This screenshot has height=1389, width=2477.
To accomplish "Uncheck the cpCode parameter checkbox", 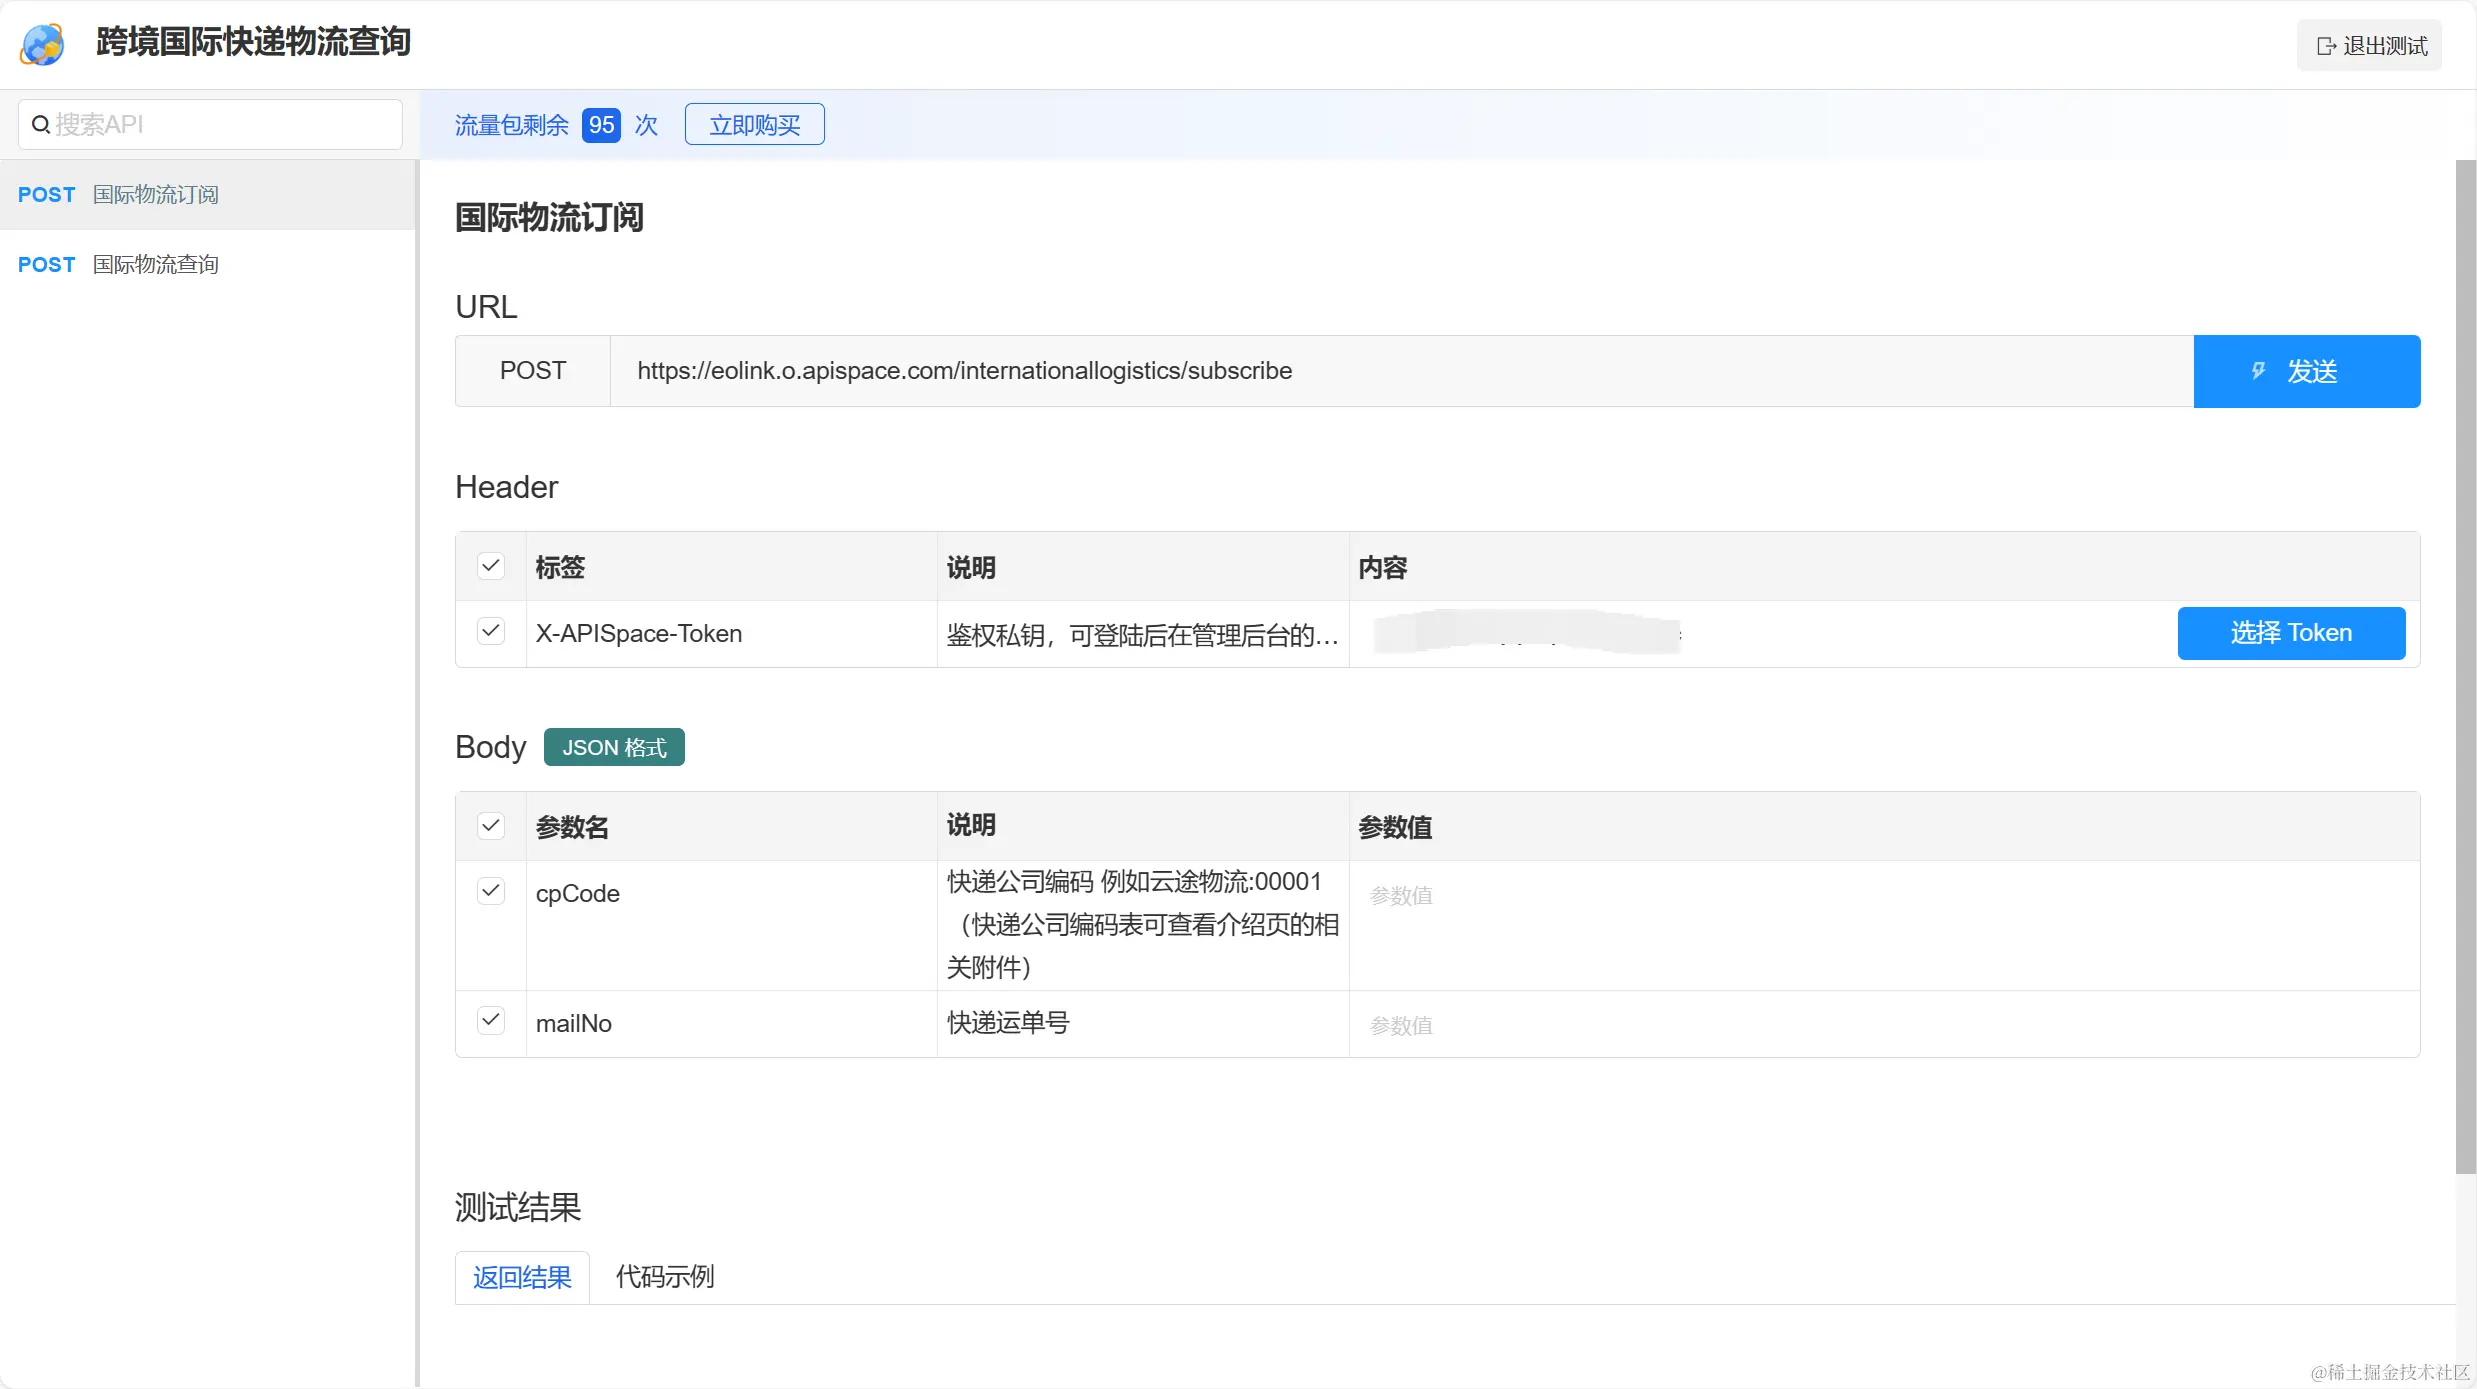I will point(490,891).
